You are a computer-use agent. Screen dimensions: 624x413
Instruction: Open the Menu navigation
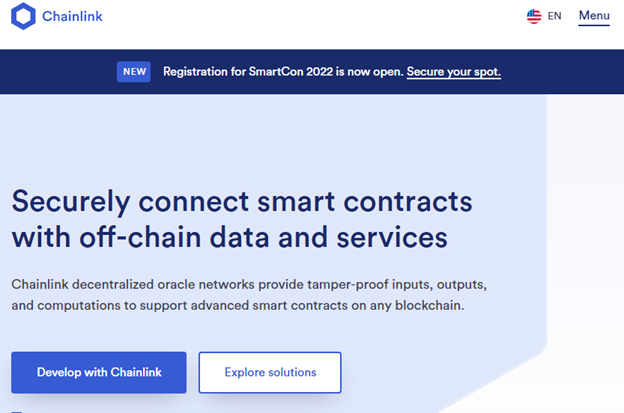pos(593,16)
